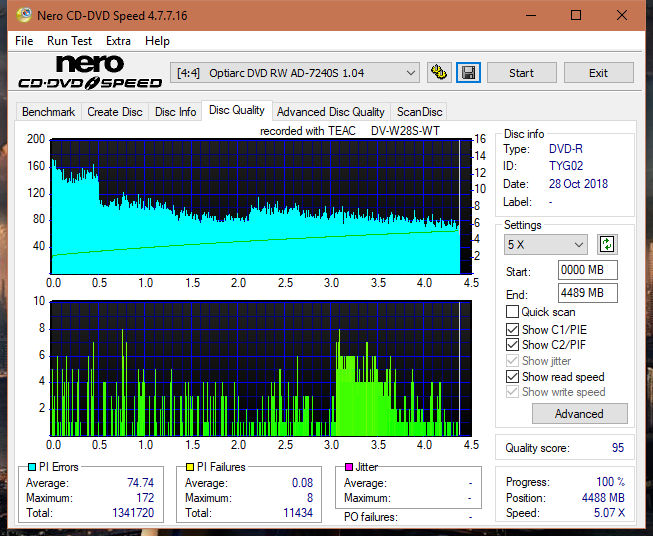Switch to the Disc Info tab
Viewport: 653px width, 536px height.
(175, 112)
